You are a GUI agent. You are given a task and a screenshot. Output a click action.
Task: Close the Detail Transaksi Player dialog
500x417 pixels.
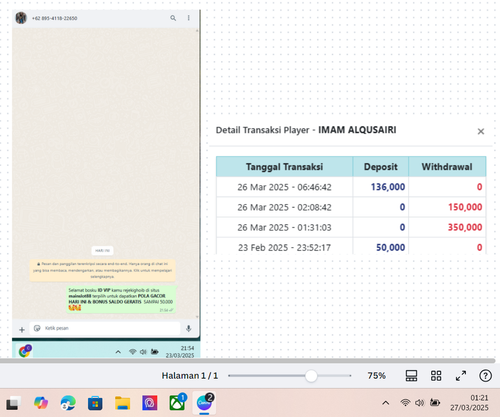click(481, 131)
